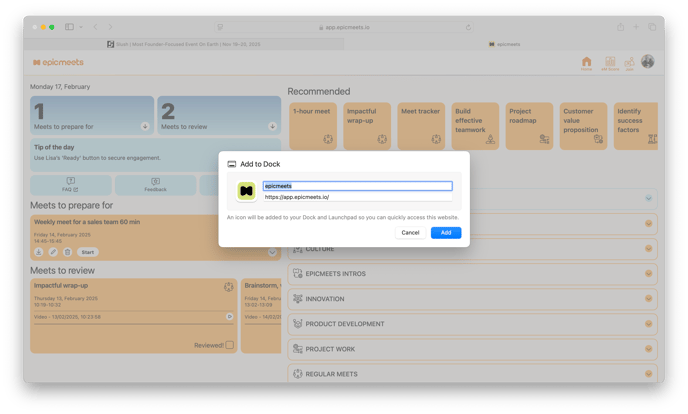Expand Meets to review count card
The height and width of the screenshot is (414, 688).
click(272, 126)
